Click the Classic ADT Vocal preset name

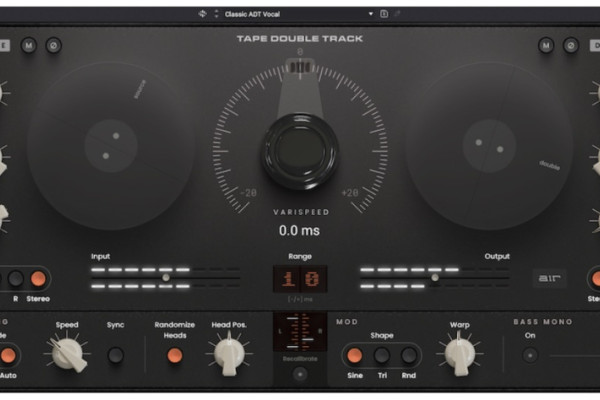coord(252,14)
